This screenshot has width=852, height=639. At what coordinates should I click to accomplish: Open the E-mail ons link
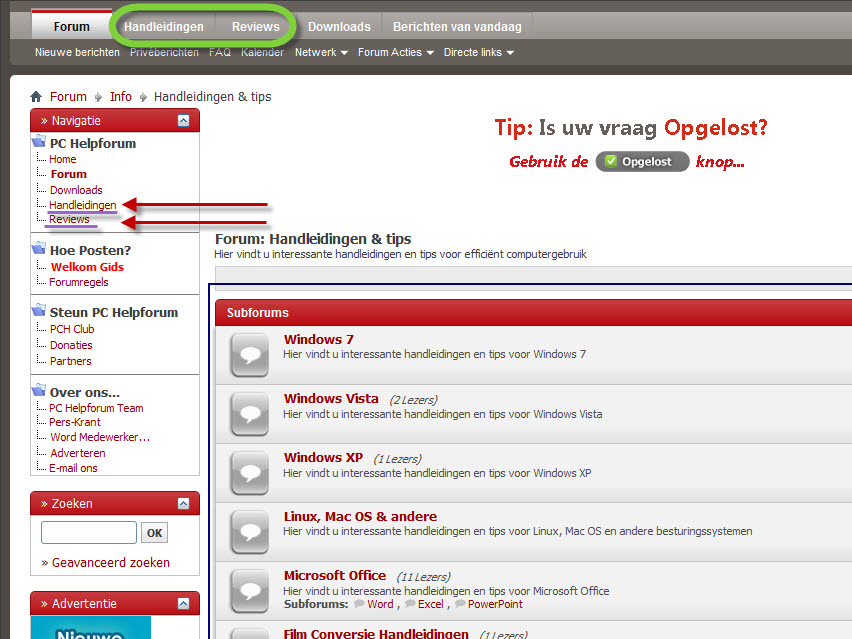tap(73, 468)
